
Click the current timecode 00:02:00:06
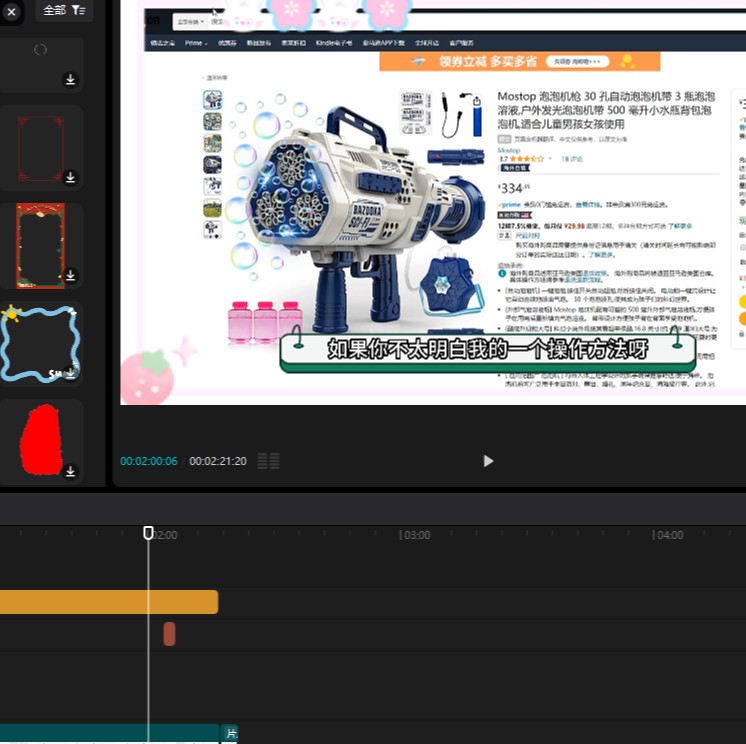coord(149,461)
